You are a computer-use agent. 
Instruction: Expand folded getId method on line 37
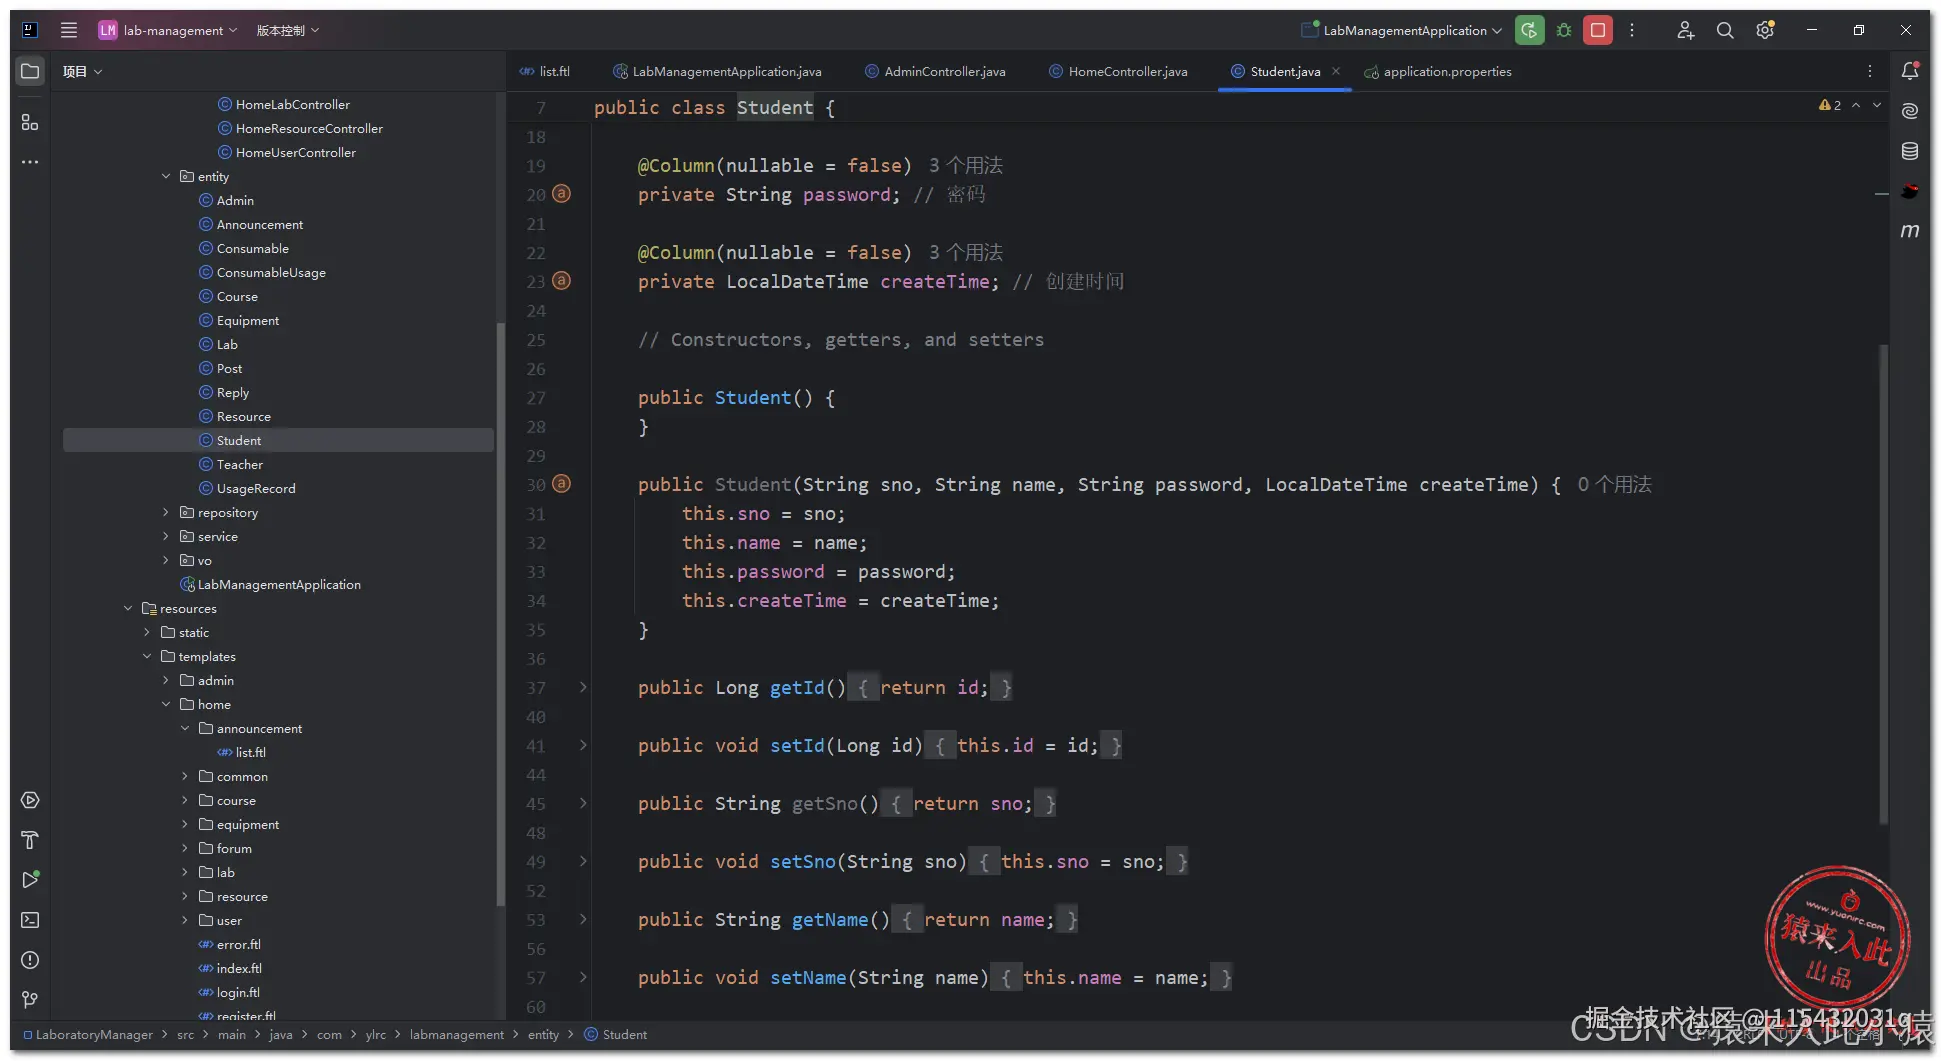583,687
